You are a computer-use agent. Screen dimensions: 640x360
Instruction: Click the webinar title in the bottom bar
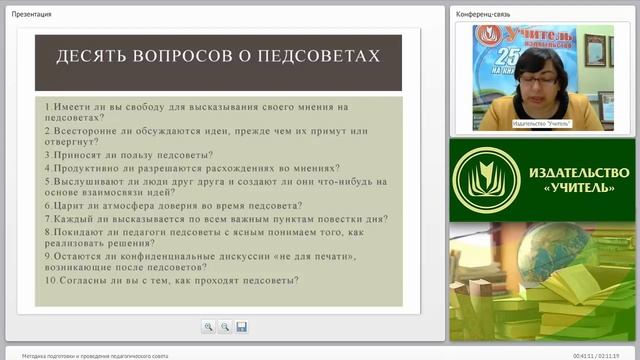(x=95, y=356)
